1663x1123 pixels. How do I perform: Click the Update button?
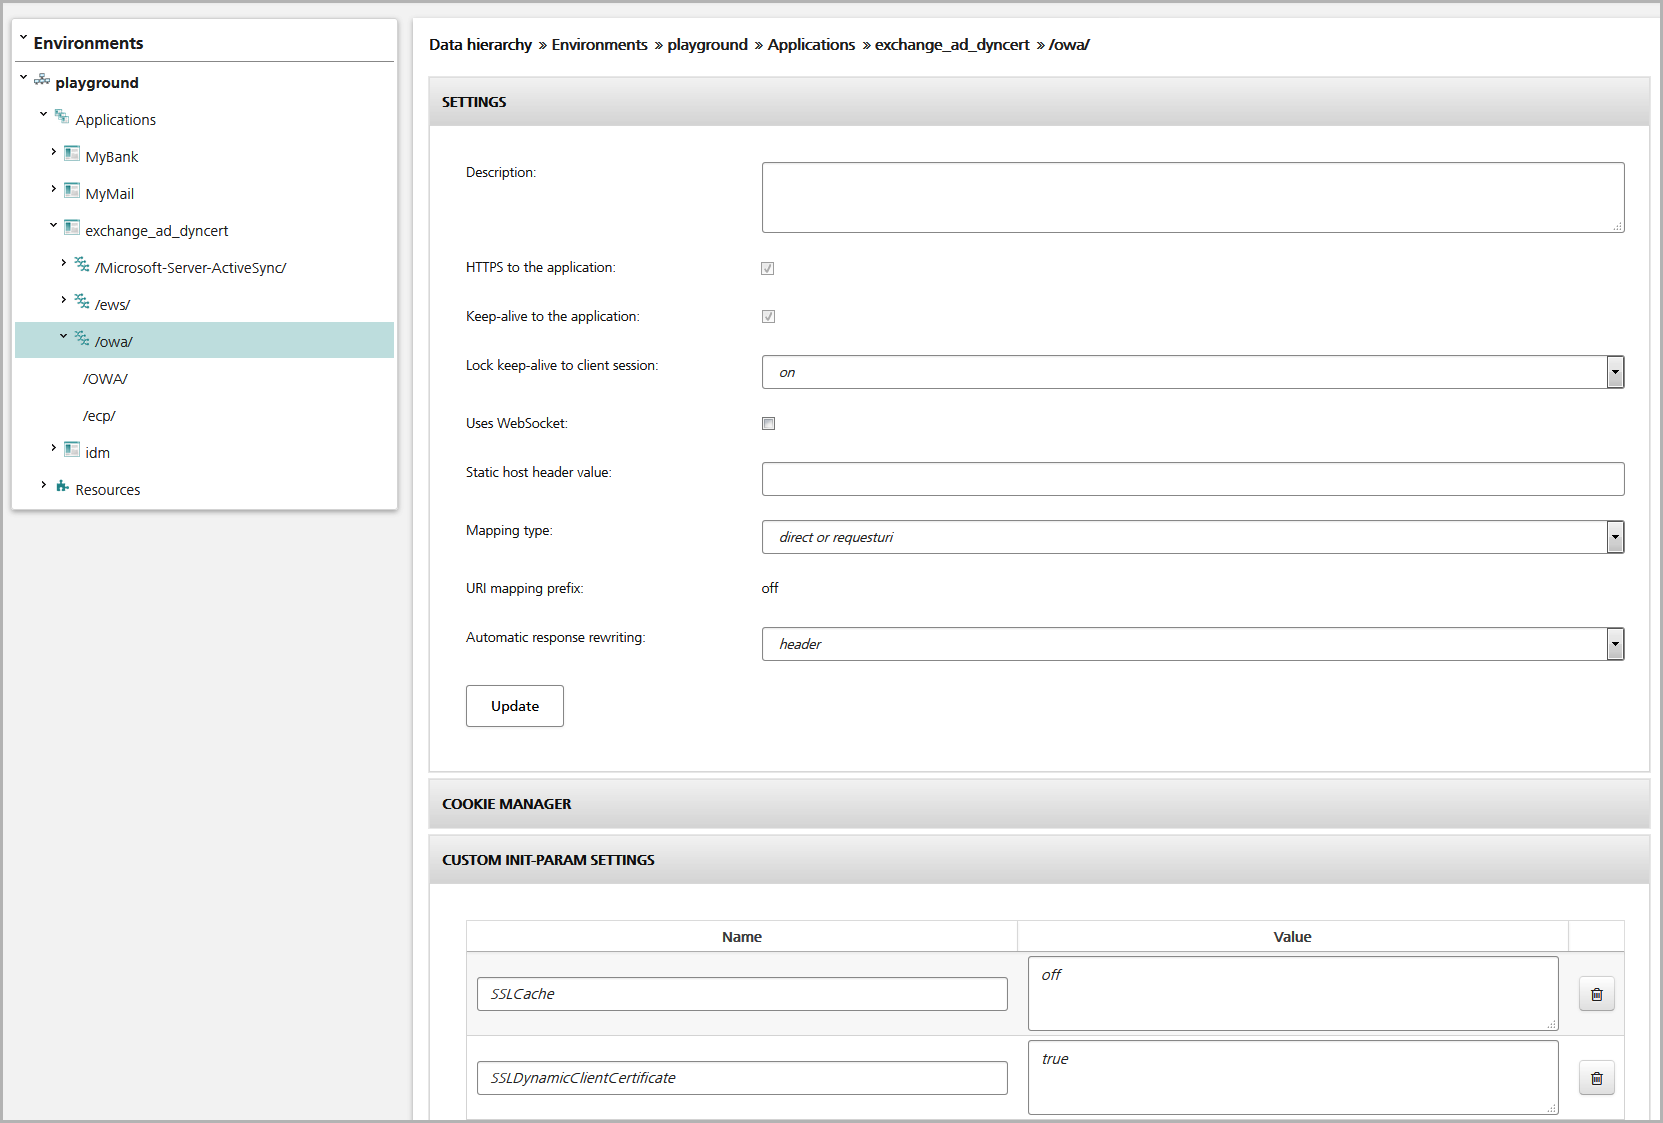click(x=515, y=706)
